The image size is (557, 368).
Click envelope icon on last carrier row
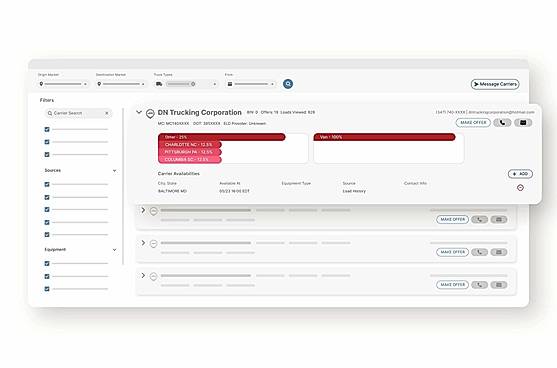(499, 285)
